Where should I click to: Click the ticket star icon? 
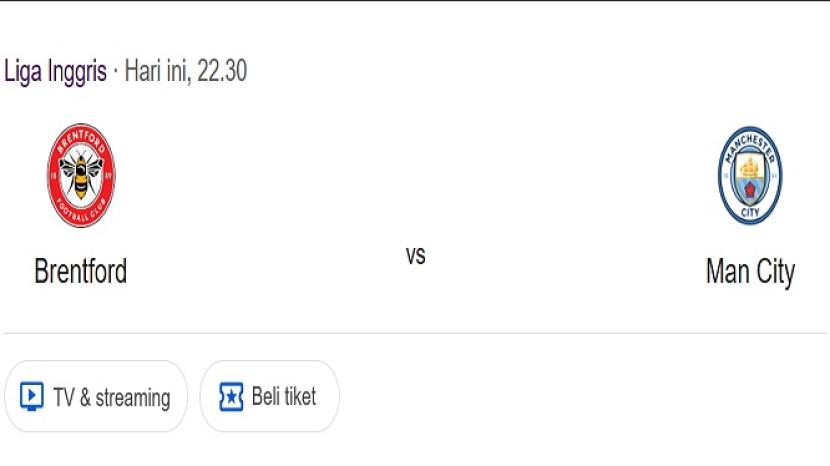tap(231, 397)
